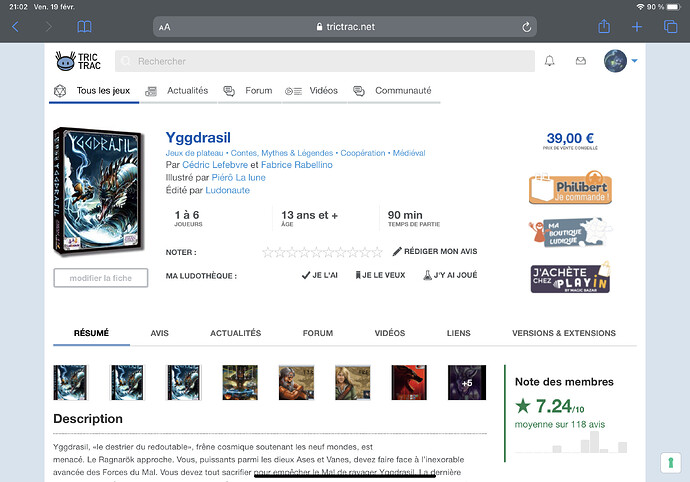Switch to the Liens tab
The height and width of the screenshot is (482, 690).
point(459,333)
